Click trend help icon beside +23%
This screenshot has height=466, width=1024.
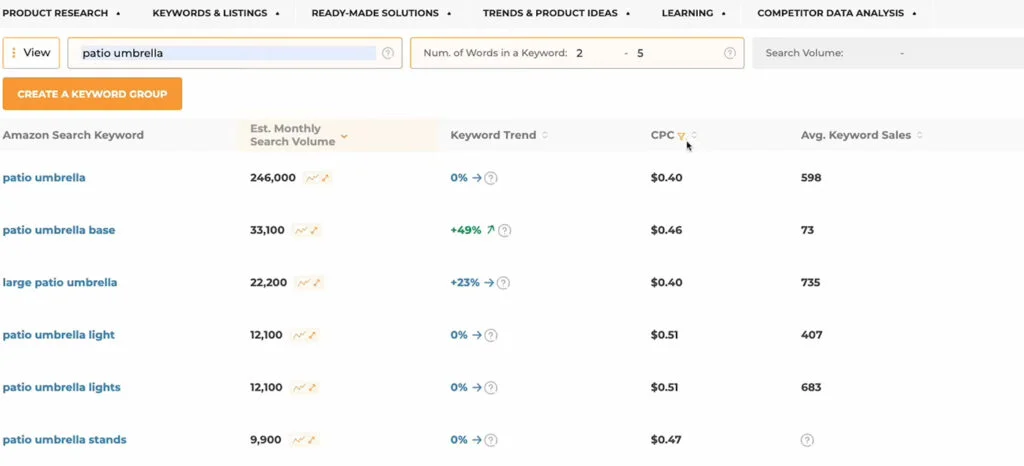click(x=503, y=283)
